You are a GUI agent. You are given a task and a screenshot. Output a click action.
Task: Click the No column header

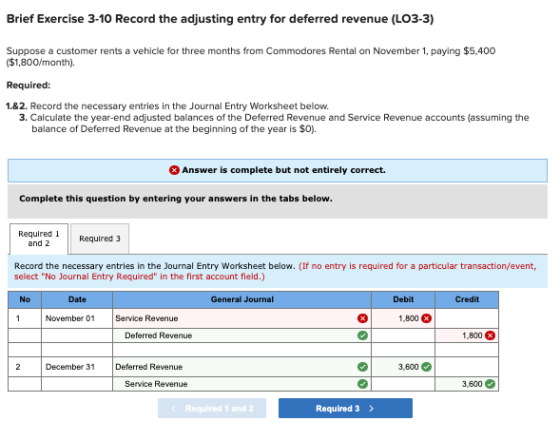[x=25, y=300]
